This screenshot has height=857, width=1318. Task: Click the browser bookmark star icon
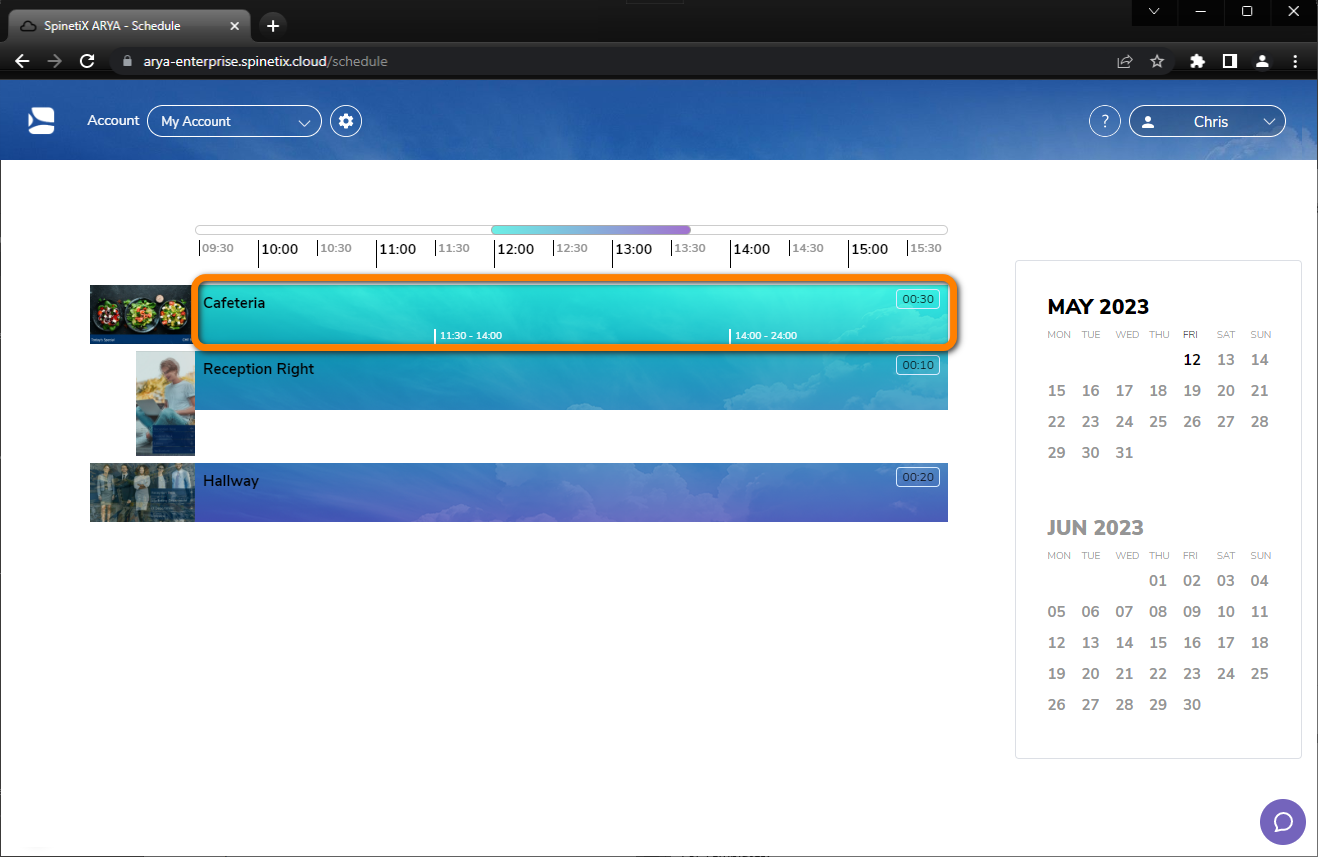pos(1157,61)
